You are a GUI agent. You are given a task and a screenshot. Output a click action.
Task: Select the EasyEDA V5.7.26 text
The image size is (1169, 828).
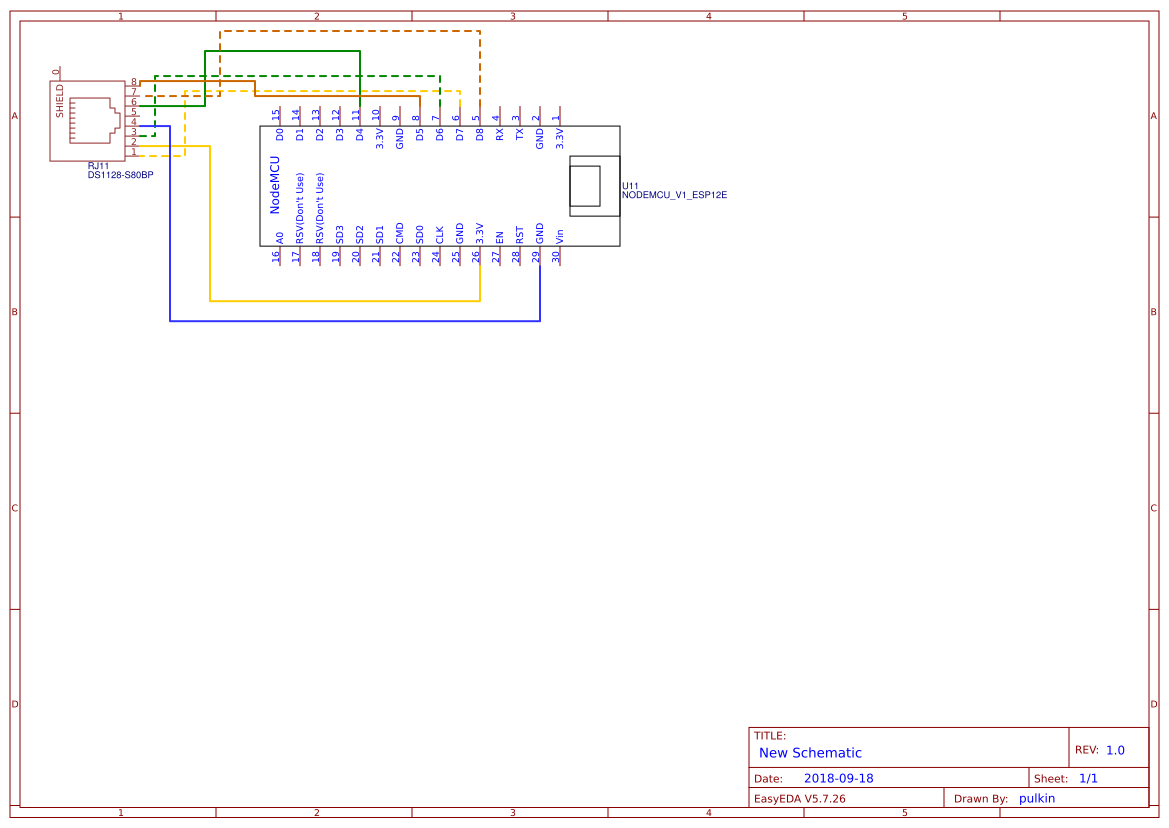pyautogui.click(x=800, y=798)
